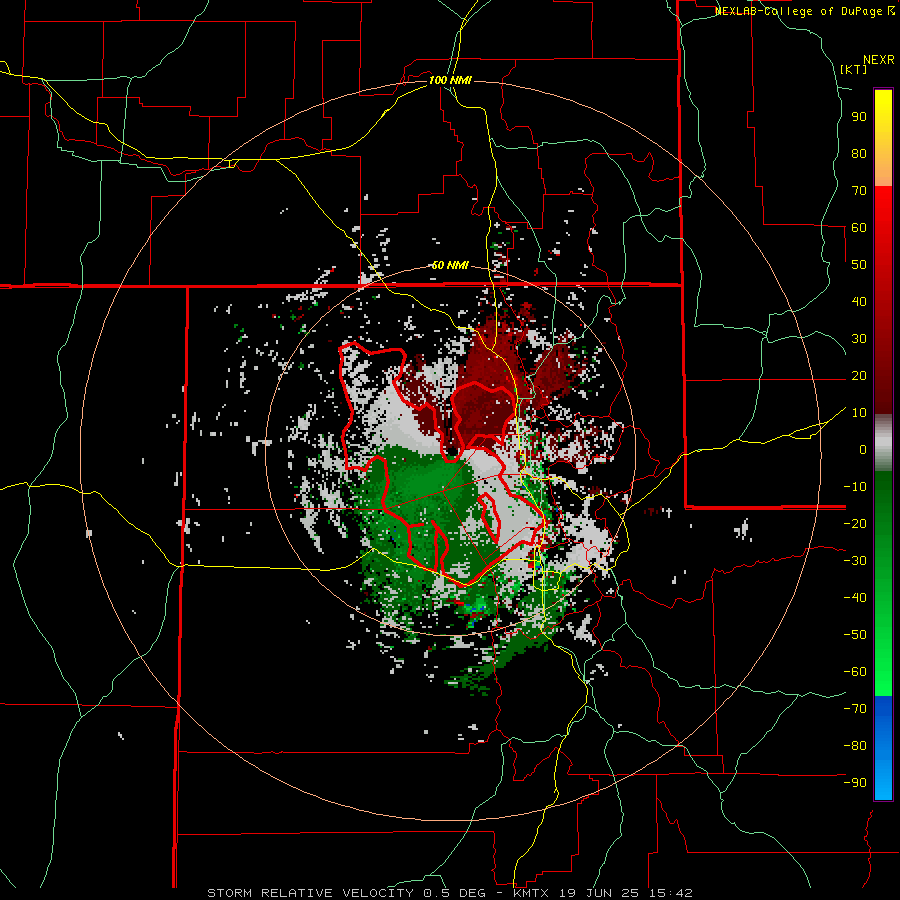
Task: Click the 80 value on the velocity scale
Action: tap(859, 154)
